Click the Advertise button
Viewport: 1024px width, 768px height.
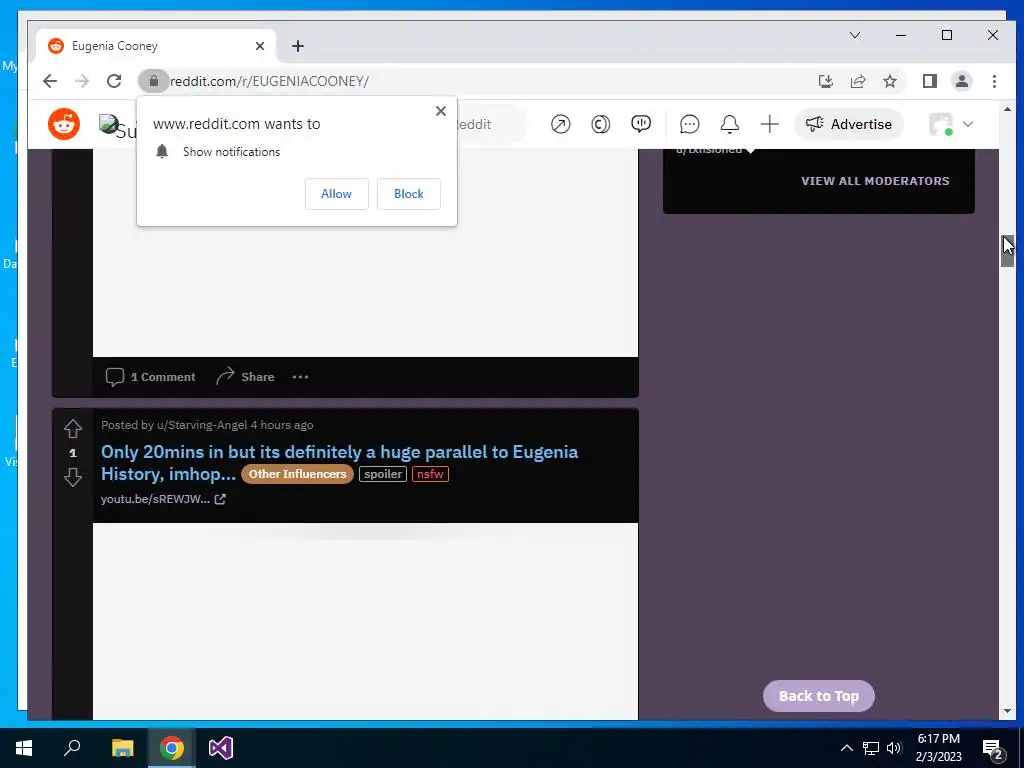(848, 124)
